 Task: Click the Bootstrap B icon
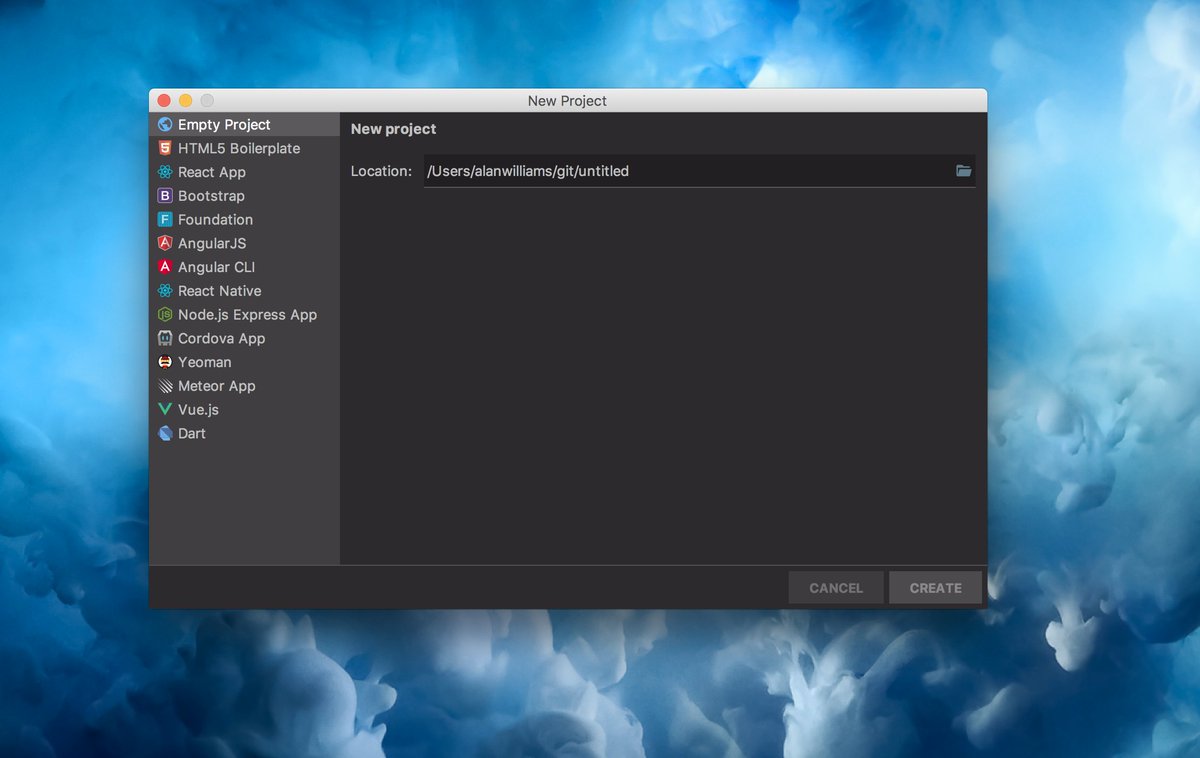click(165, 196)
